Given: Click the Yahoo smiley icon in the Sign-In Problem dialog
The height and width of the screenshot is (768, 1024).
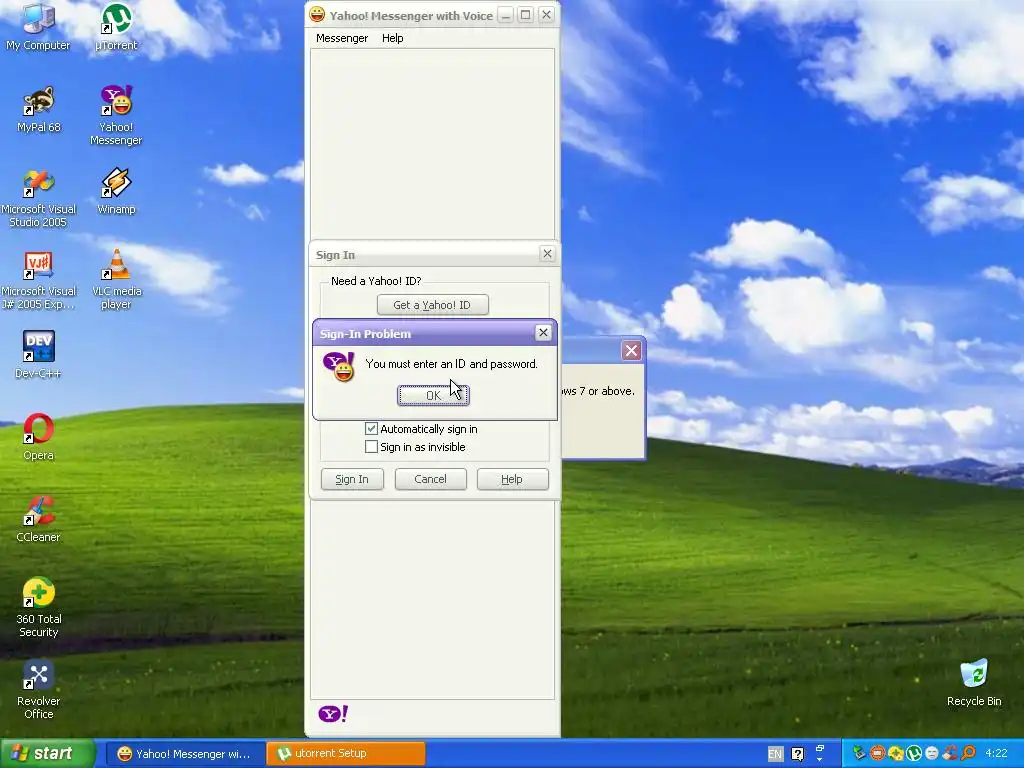Looking at the screenshot, I should [339, 366].
